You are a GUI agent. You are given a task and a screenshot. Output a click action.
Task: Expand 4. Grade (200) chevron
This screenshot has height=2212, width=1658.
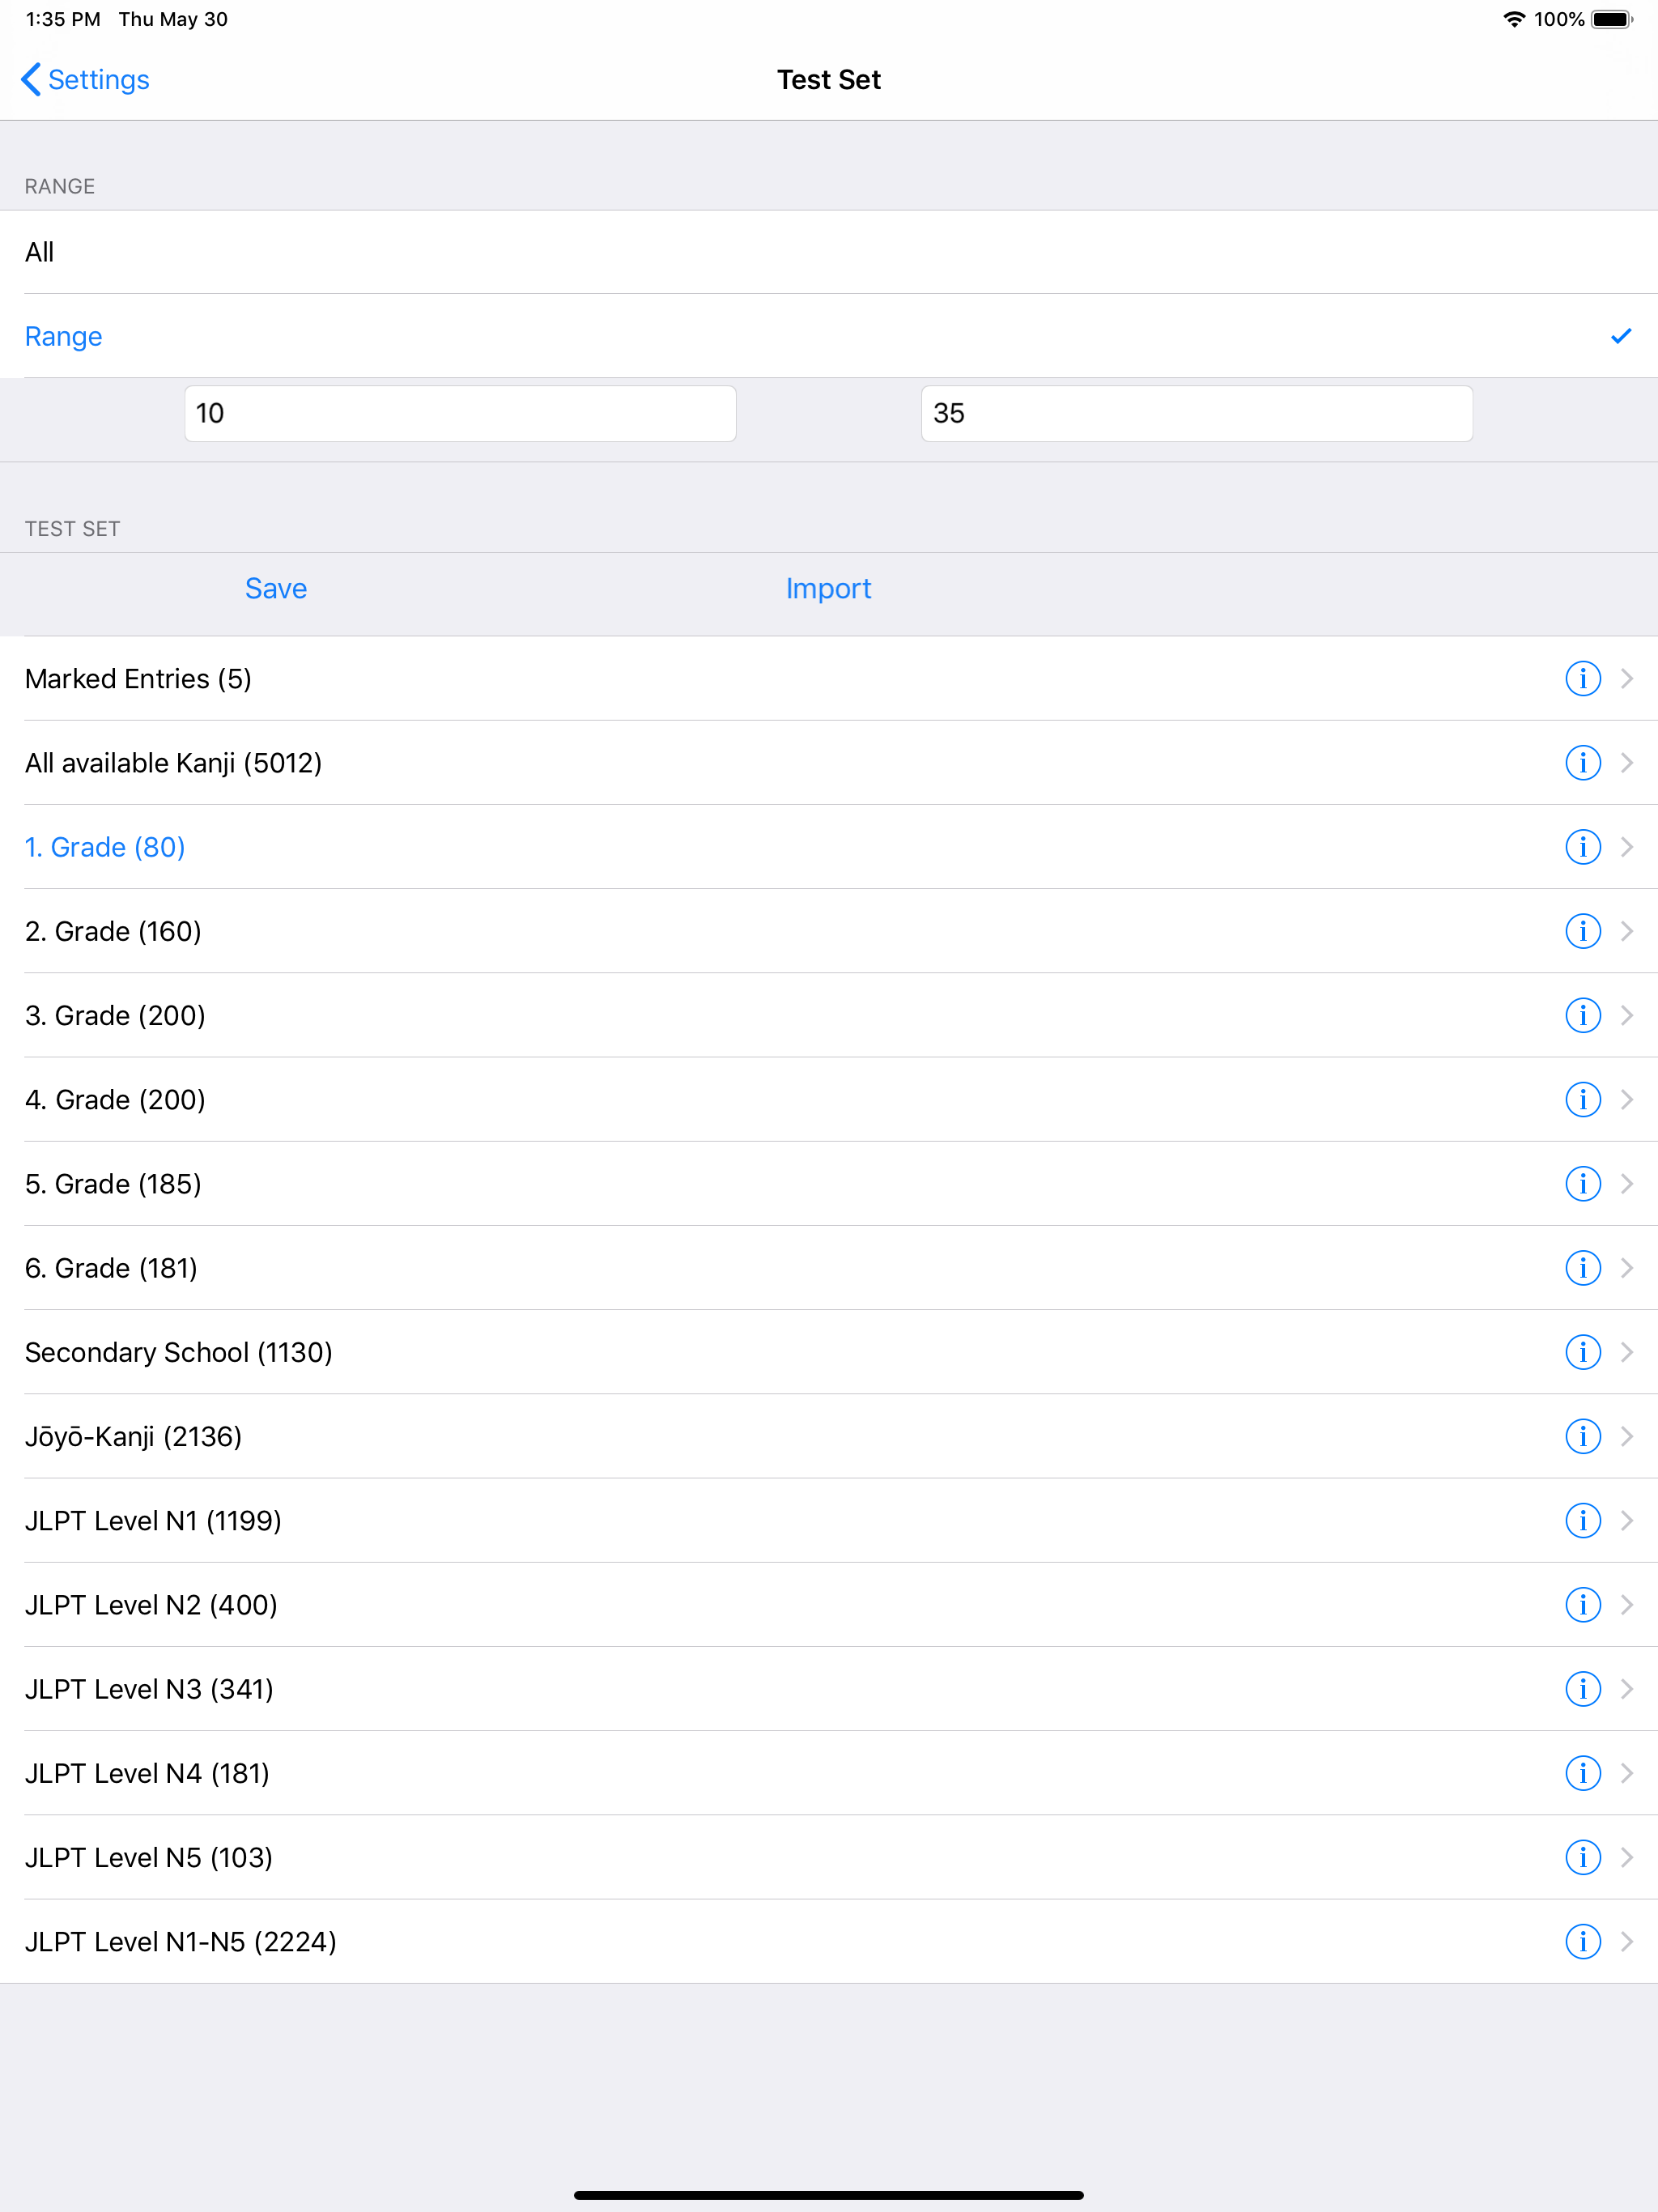[1627, 1099]
